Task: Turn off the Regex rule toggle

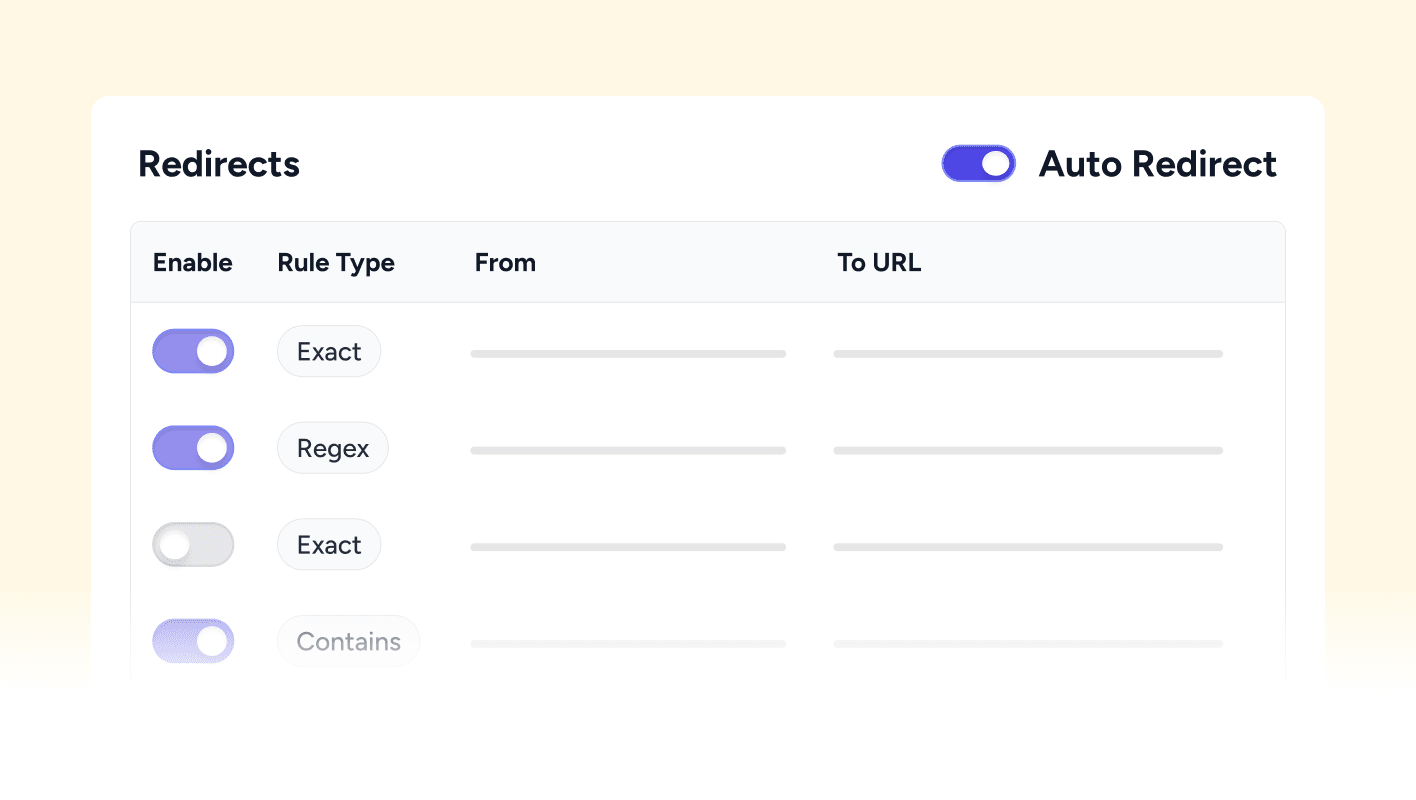Action: [193, 448]
